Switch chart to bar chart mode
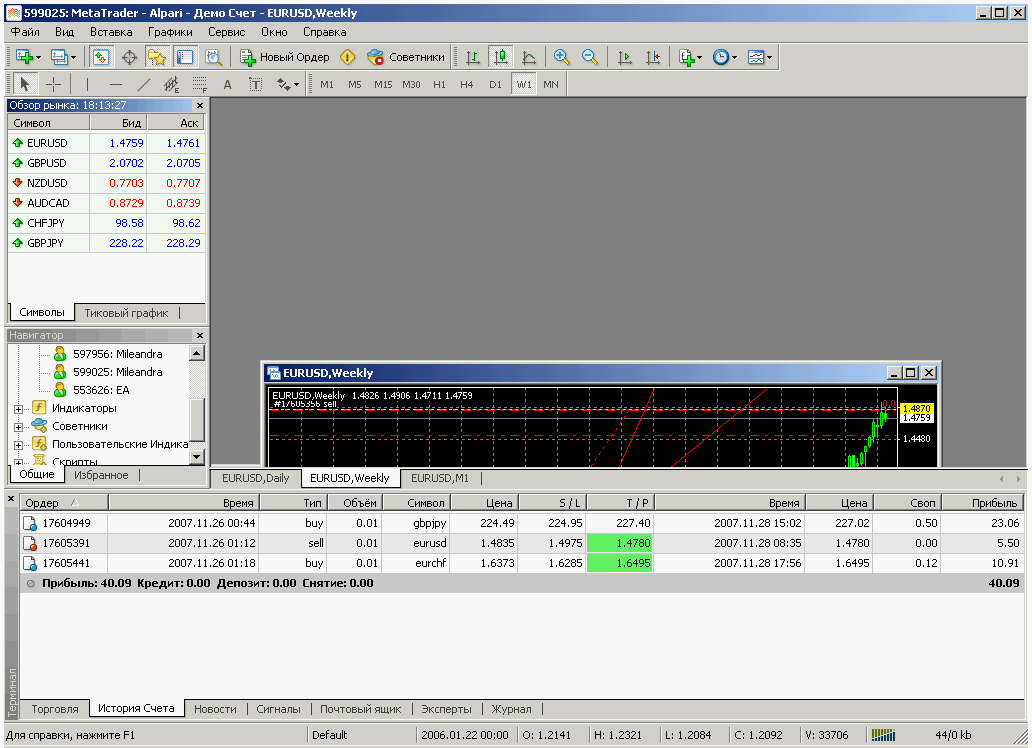Image resolution: width=1032 pixels, height=748 pixels. [473, 57]
